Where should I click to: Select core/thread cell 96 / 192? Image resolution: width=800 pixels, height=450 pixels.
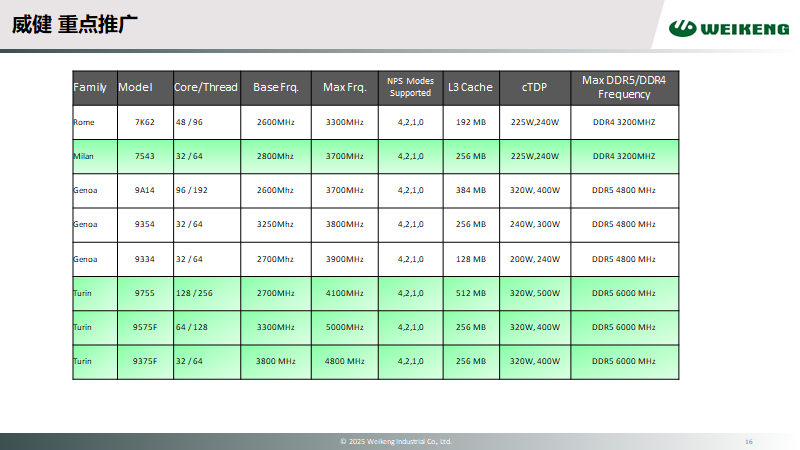207,190
